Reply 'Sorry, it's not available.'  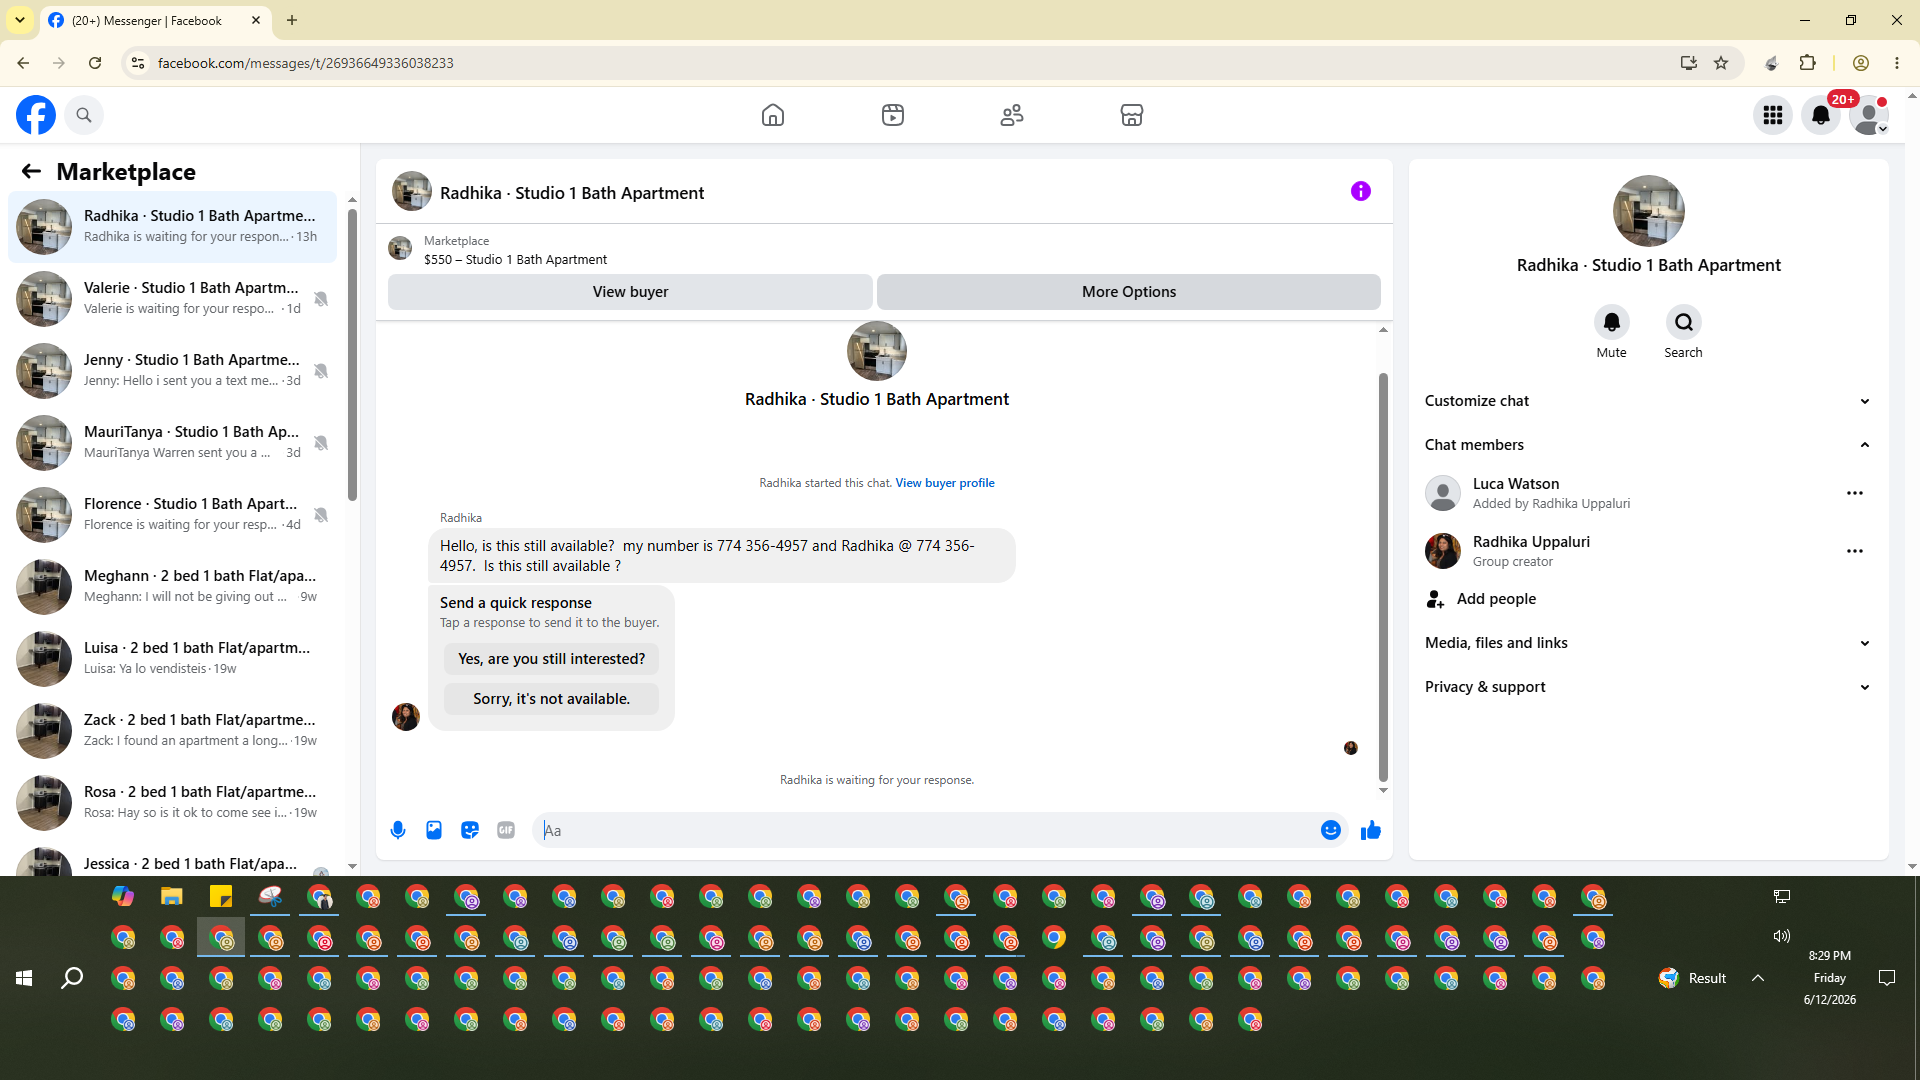(552, 699)
